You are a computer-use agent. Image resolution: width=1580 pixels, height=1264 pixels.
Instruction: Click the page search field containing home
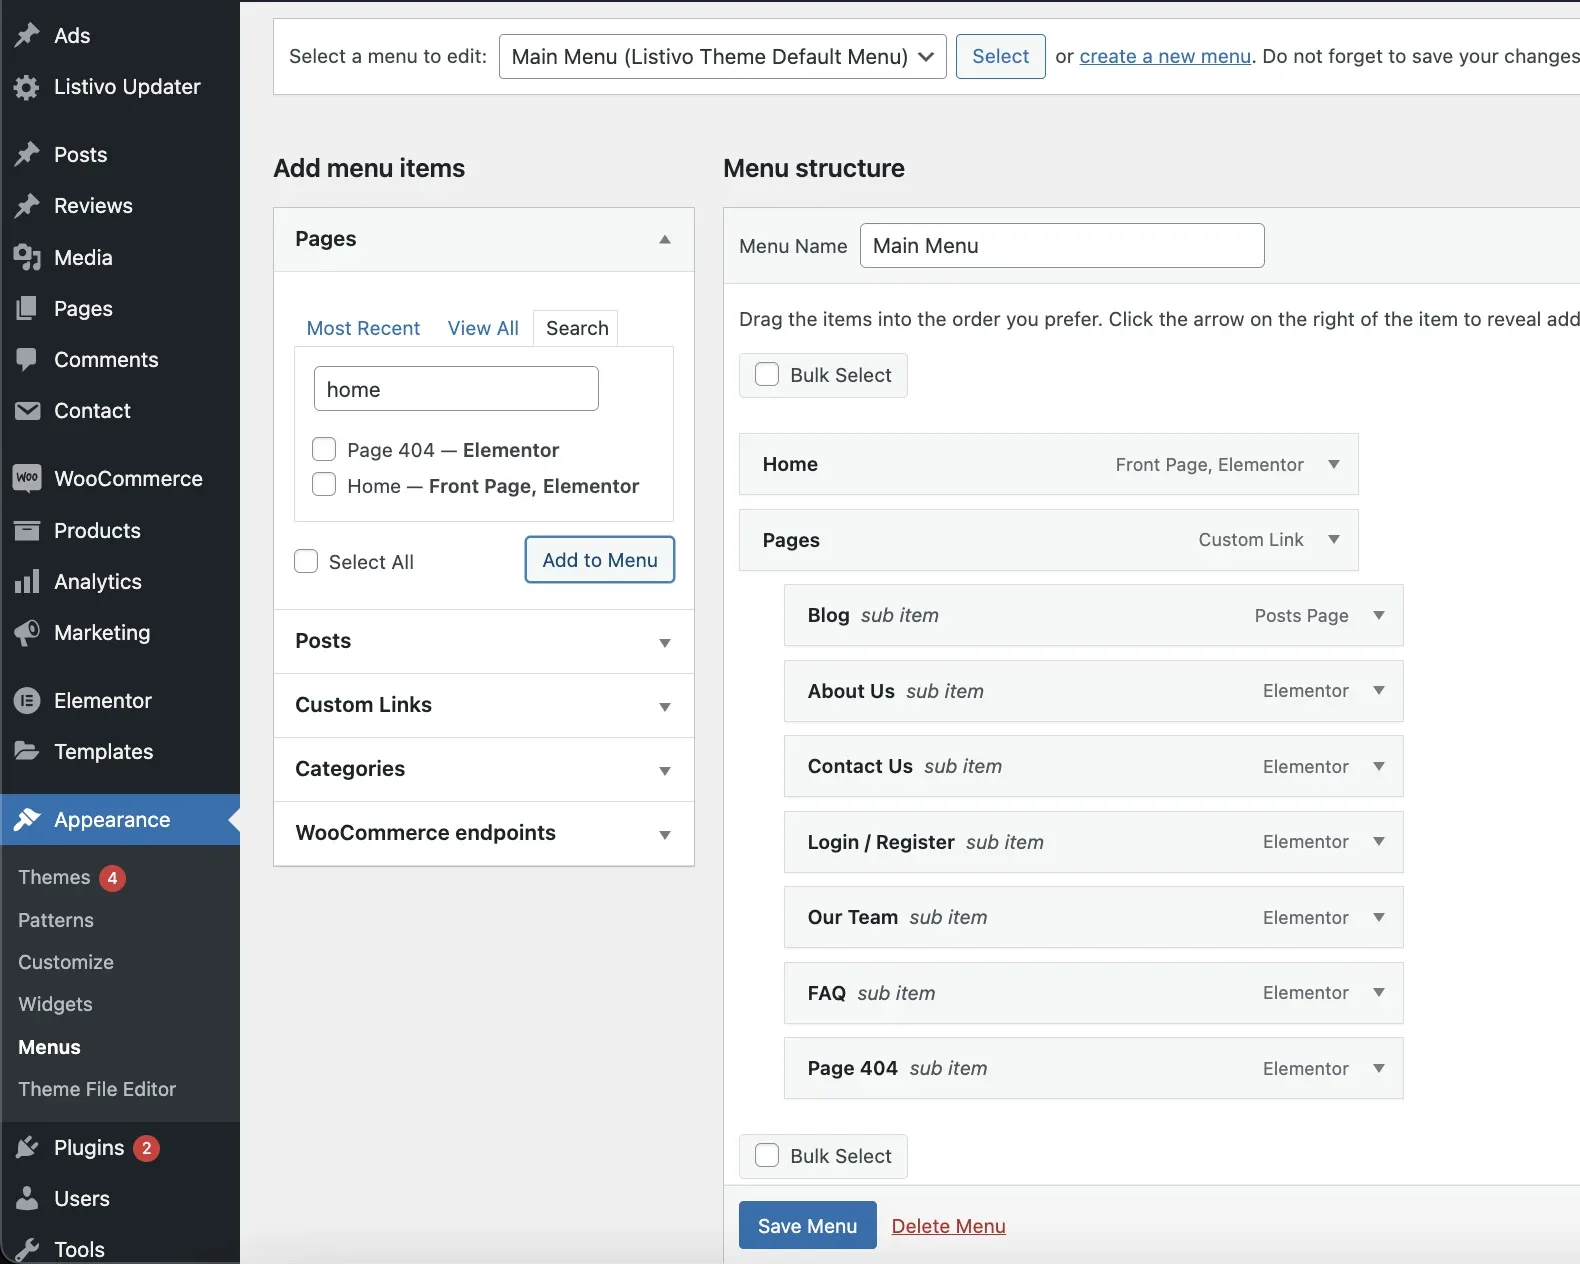tap(456, 389)
